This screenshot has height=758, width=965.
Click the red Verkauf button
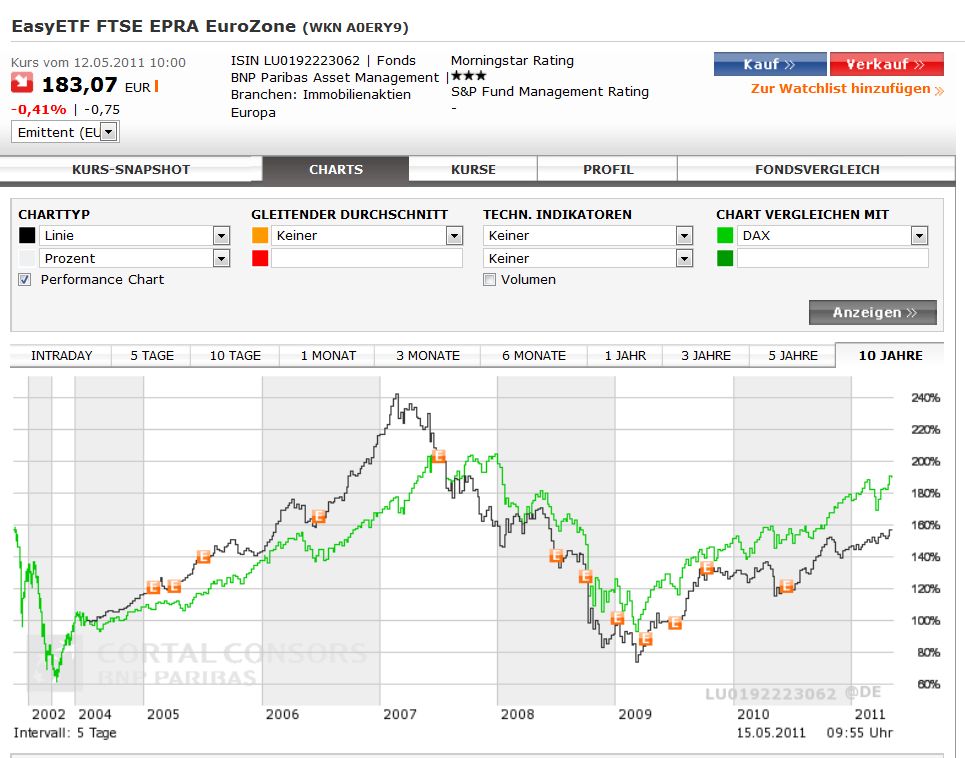pos(886,64)
